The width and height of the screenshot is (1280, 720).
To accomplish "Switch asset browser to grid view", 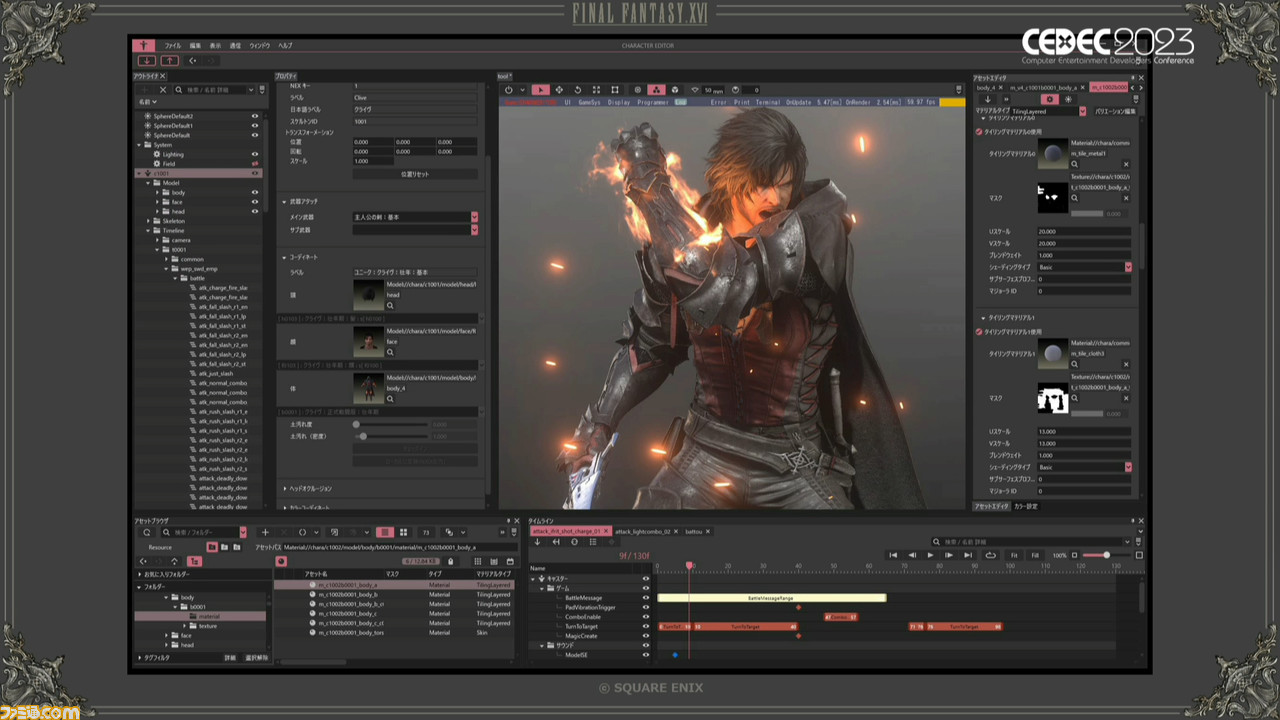I will tap(403, 532).
